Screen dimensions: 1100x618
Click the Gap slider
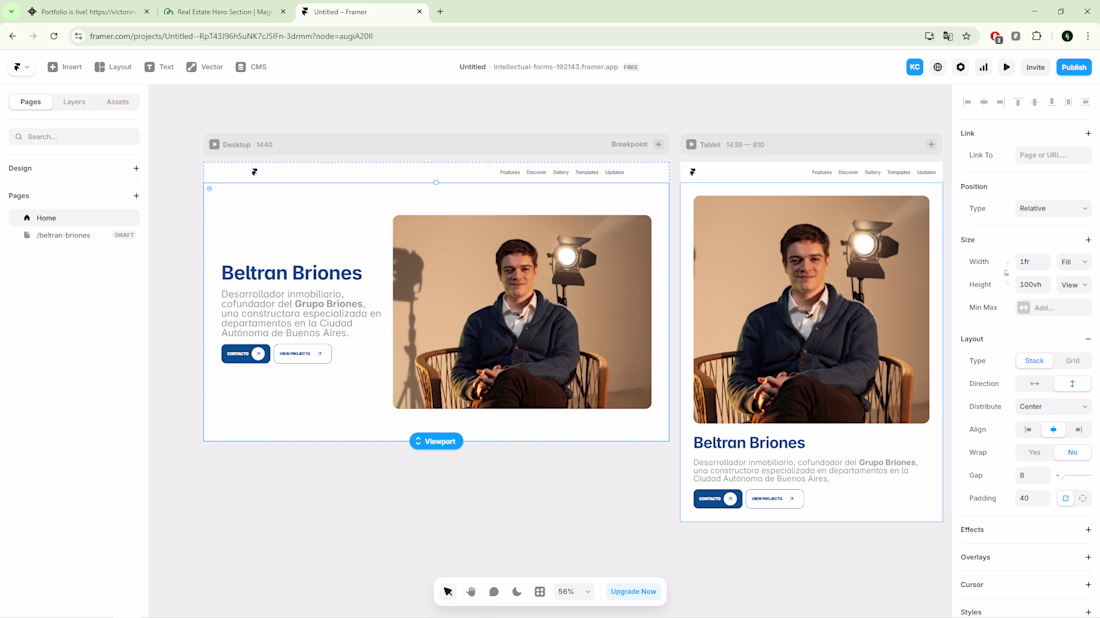[x=1073, y=476]
